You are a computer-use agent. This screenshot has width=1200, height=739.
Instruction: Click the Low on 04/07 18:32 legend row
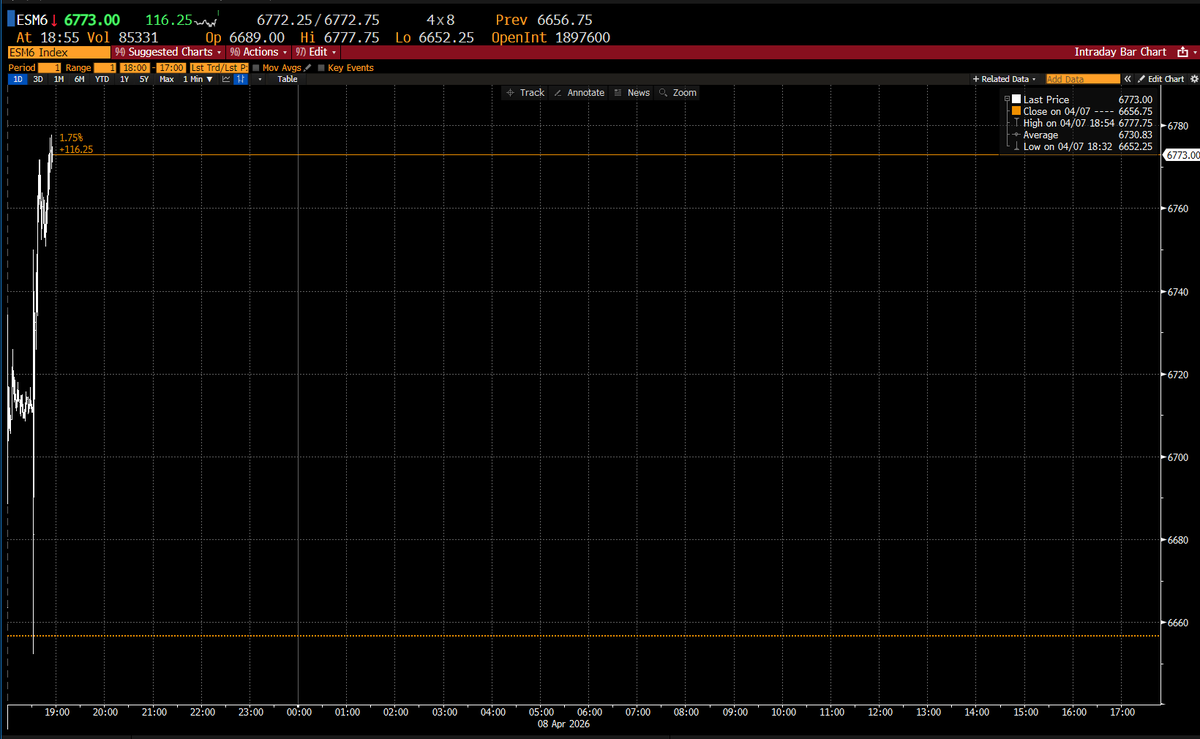(x=1082, y=146)
